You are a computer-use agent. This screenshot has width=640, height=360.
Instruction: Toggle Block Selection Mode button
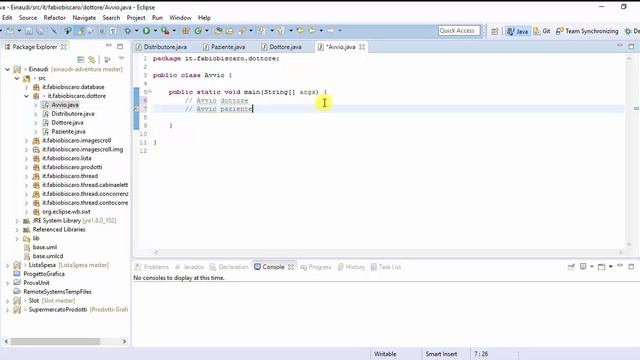[102, 31]
